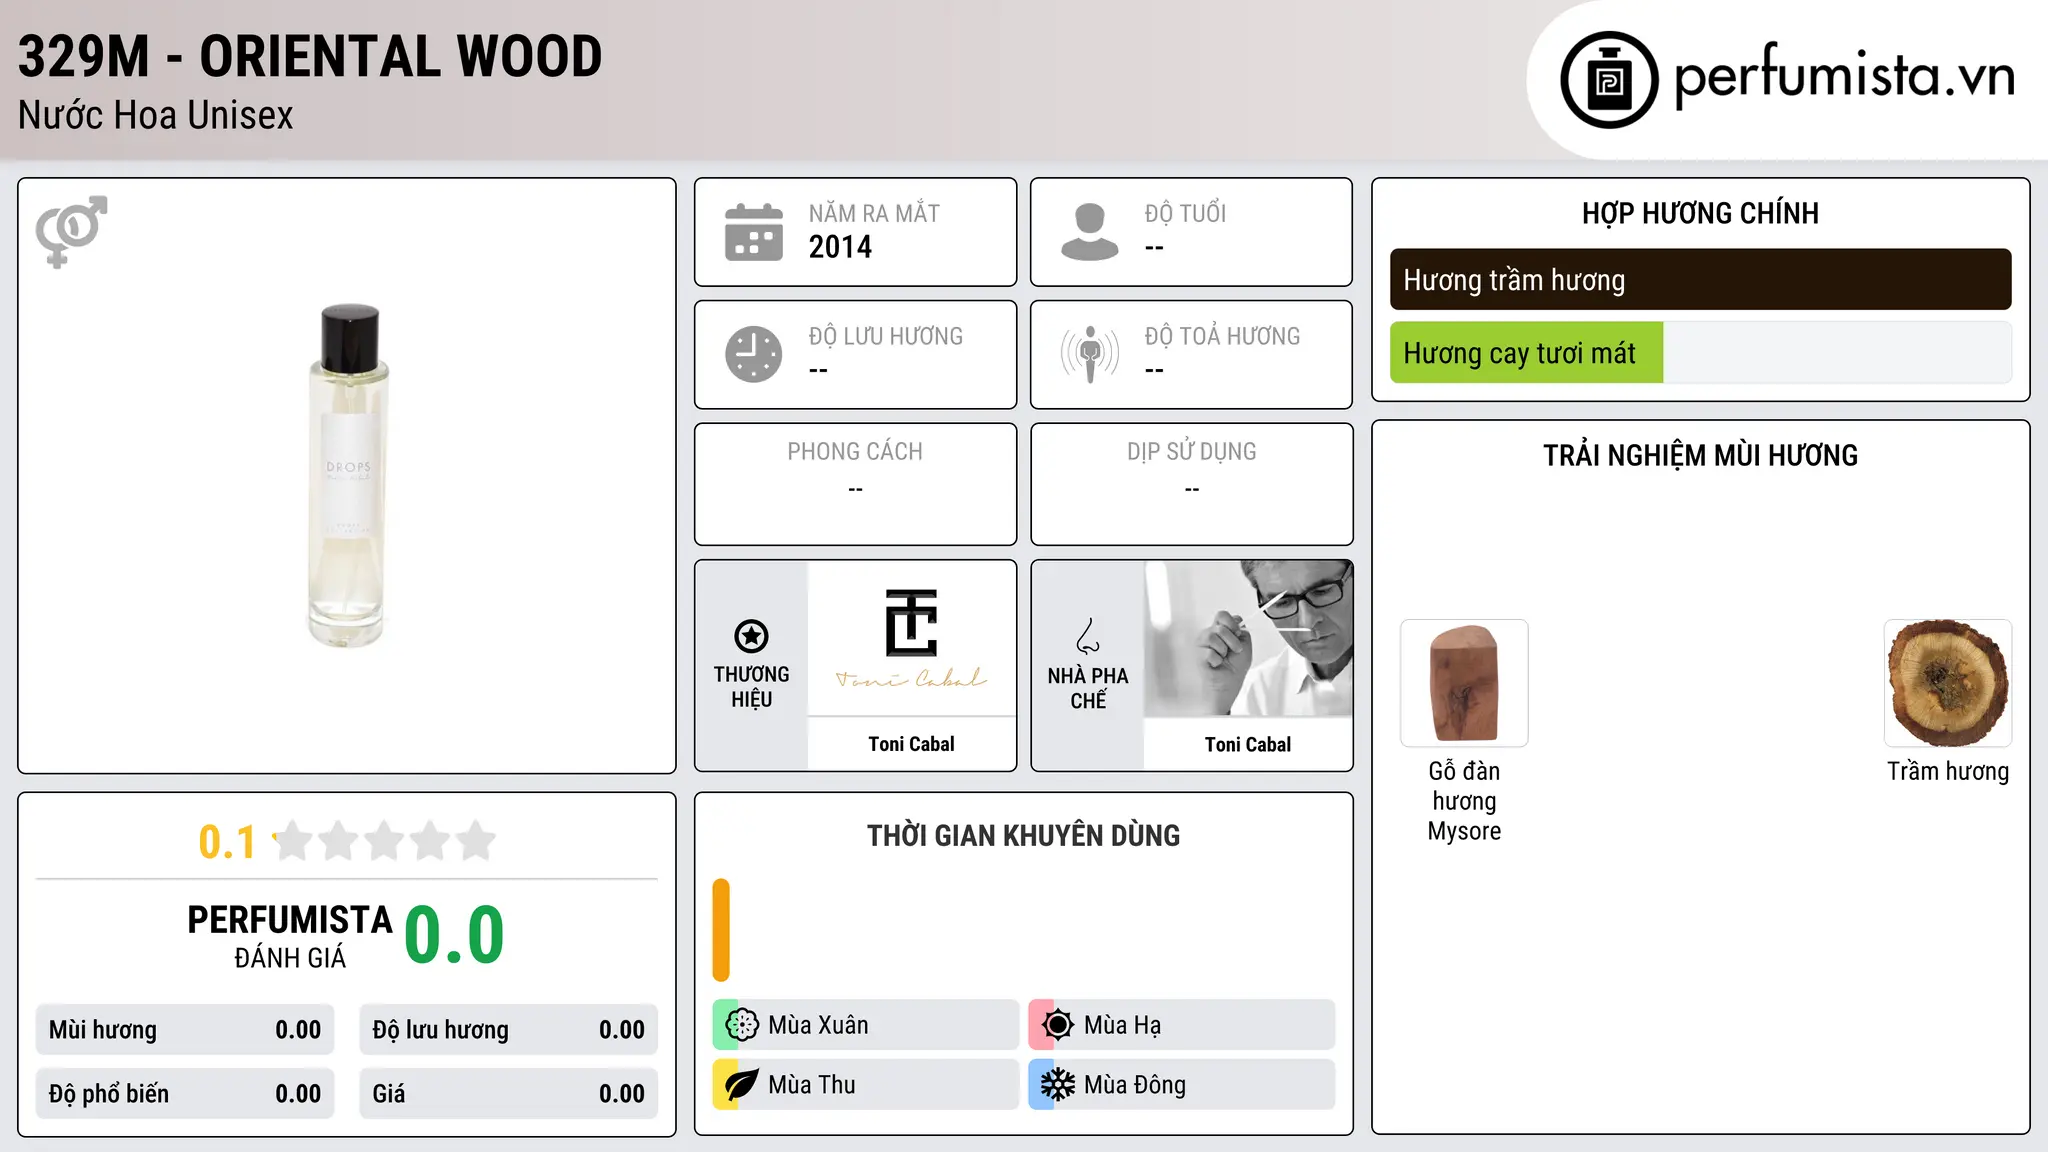Select the Mùa Thu season label
2048x1152 pixels.
tap(812, 1085)
